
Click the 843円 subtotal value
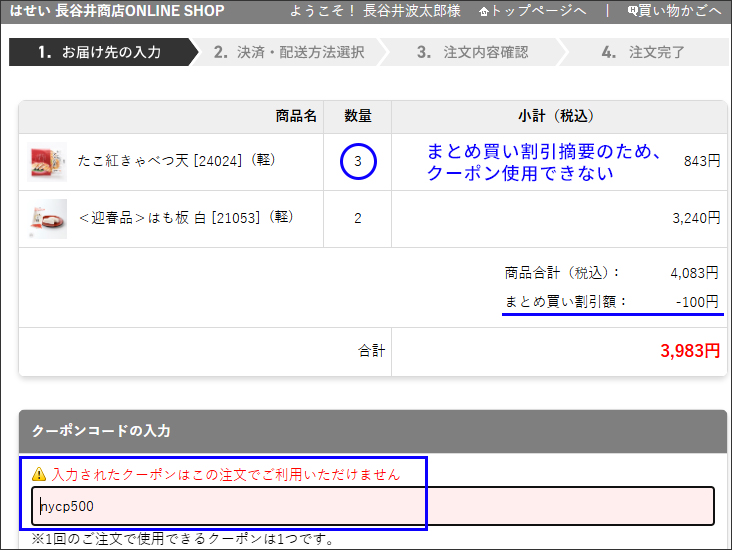[x=702, y=161]
